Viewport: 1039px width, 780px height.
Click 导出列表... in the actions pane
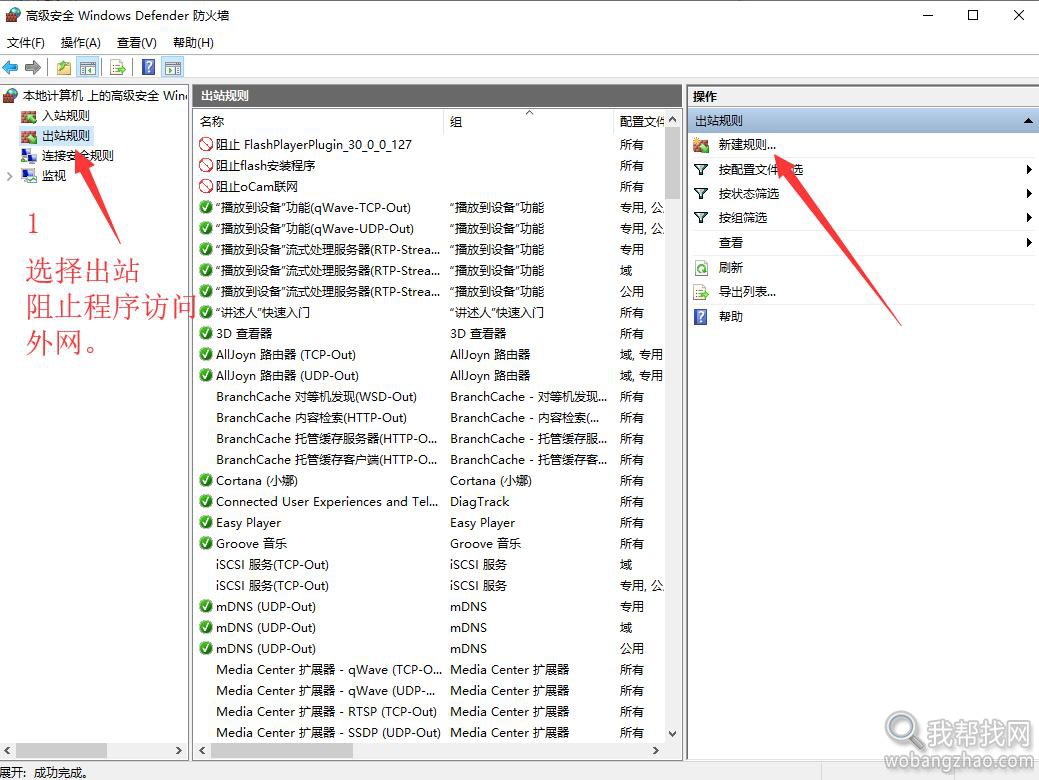click(x=747, y=292)
